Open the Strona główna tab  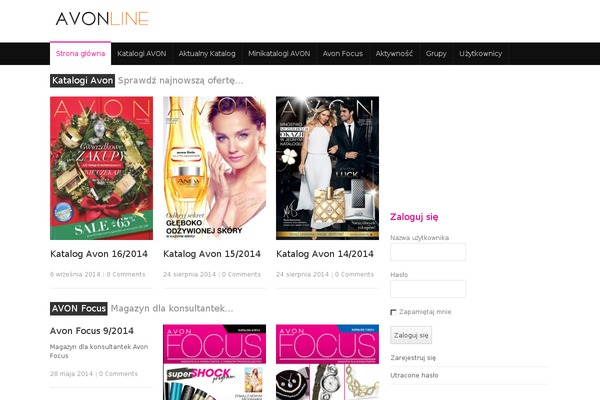tap(80, 54)
